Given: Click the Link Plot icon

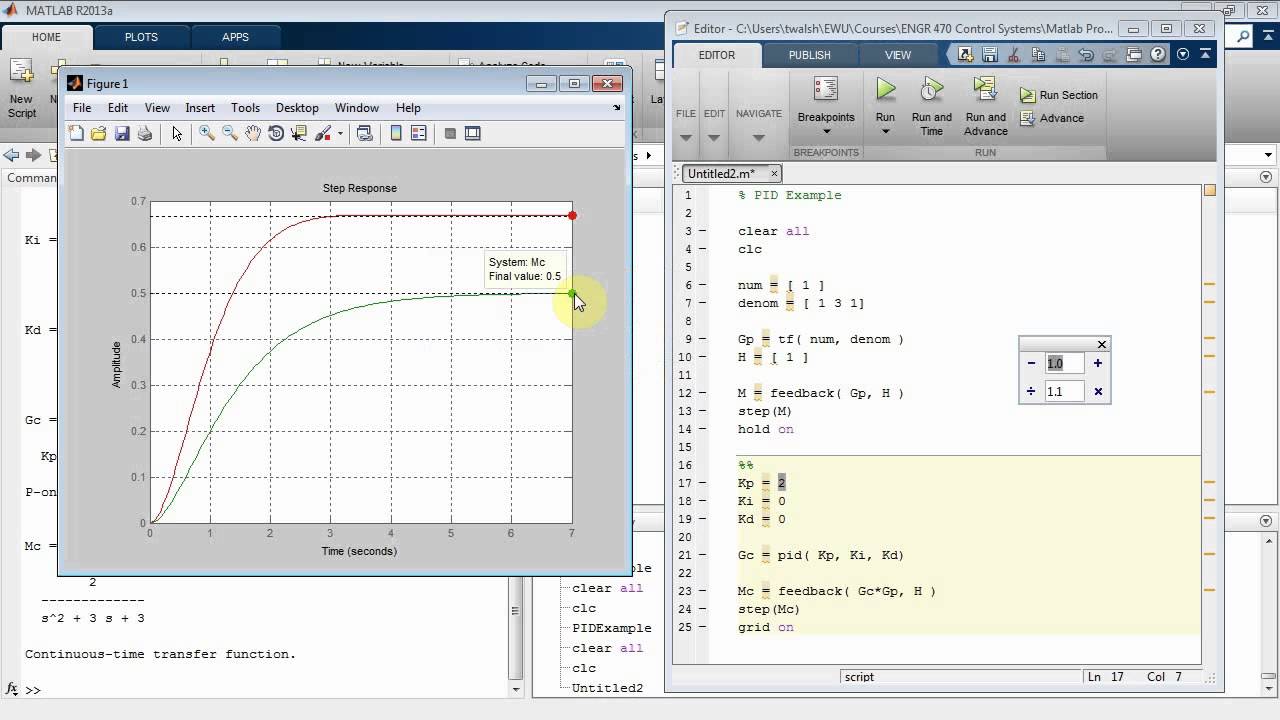Looking at the screenshot, I should click(365, 133).
